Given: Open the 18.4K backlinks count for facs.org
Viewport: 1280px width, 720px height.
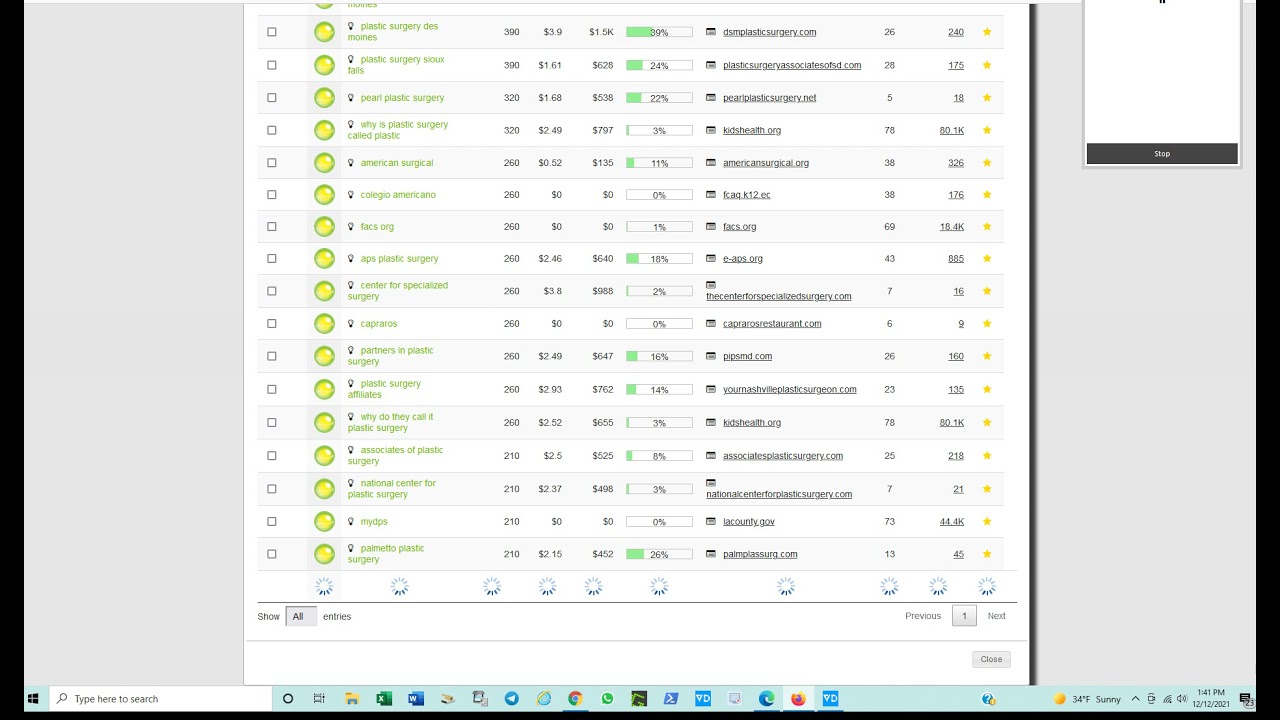Looking at the screenshot, I should (952, 227).
